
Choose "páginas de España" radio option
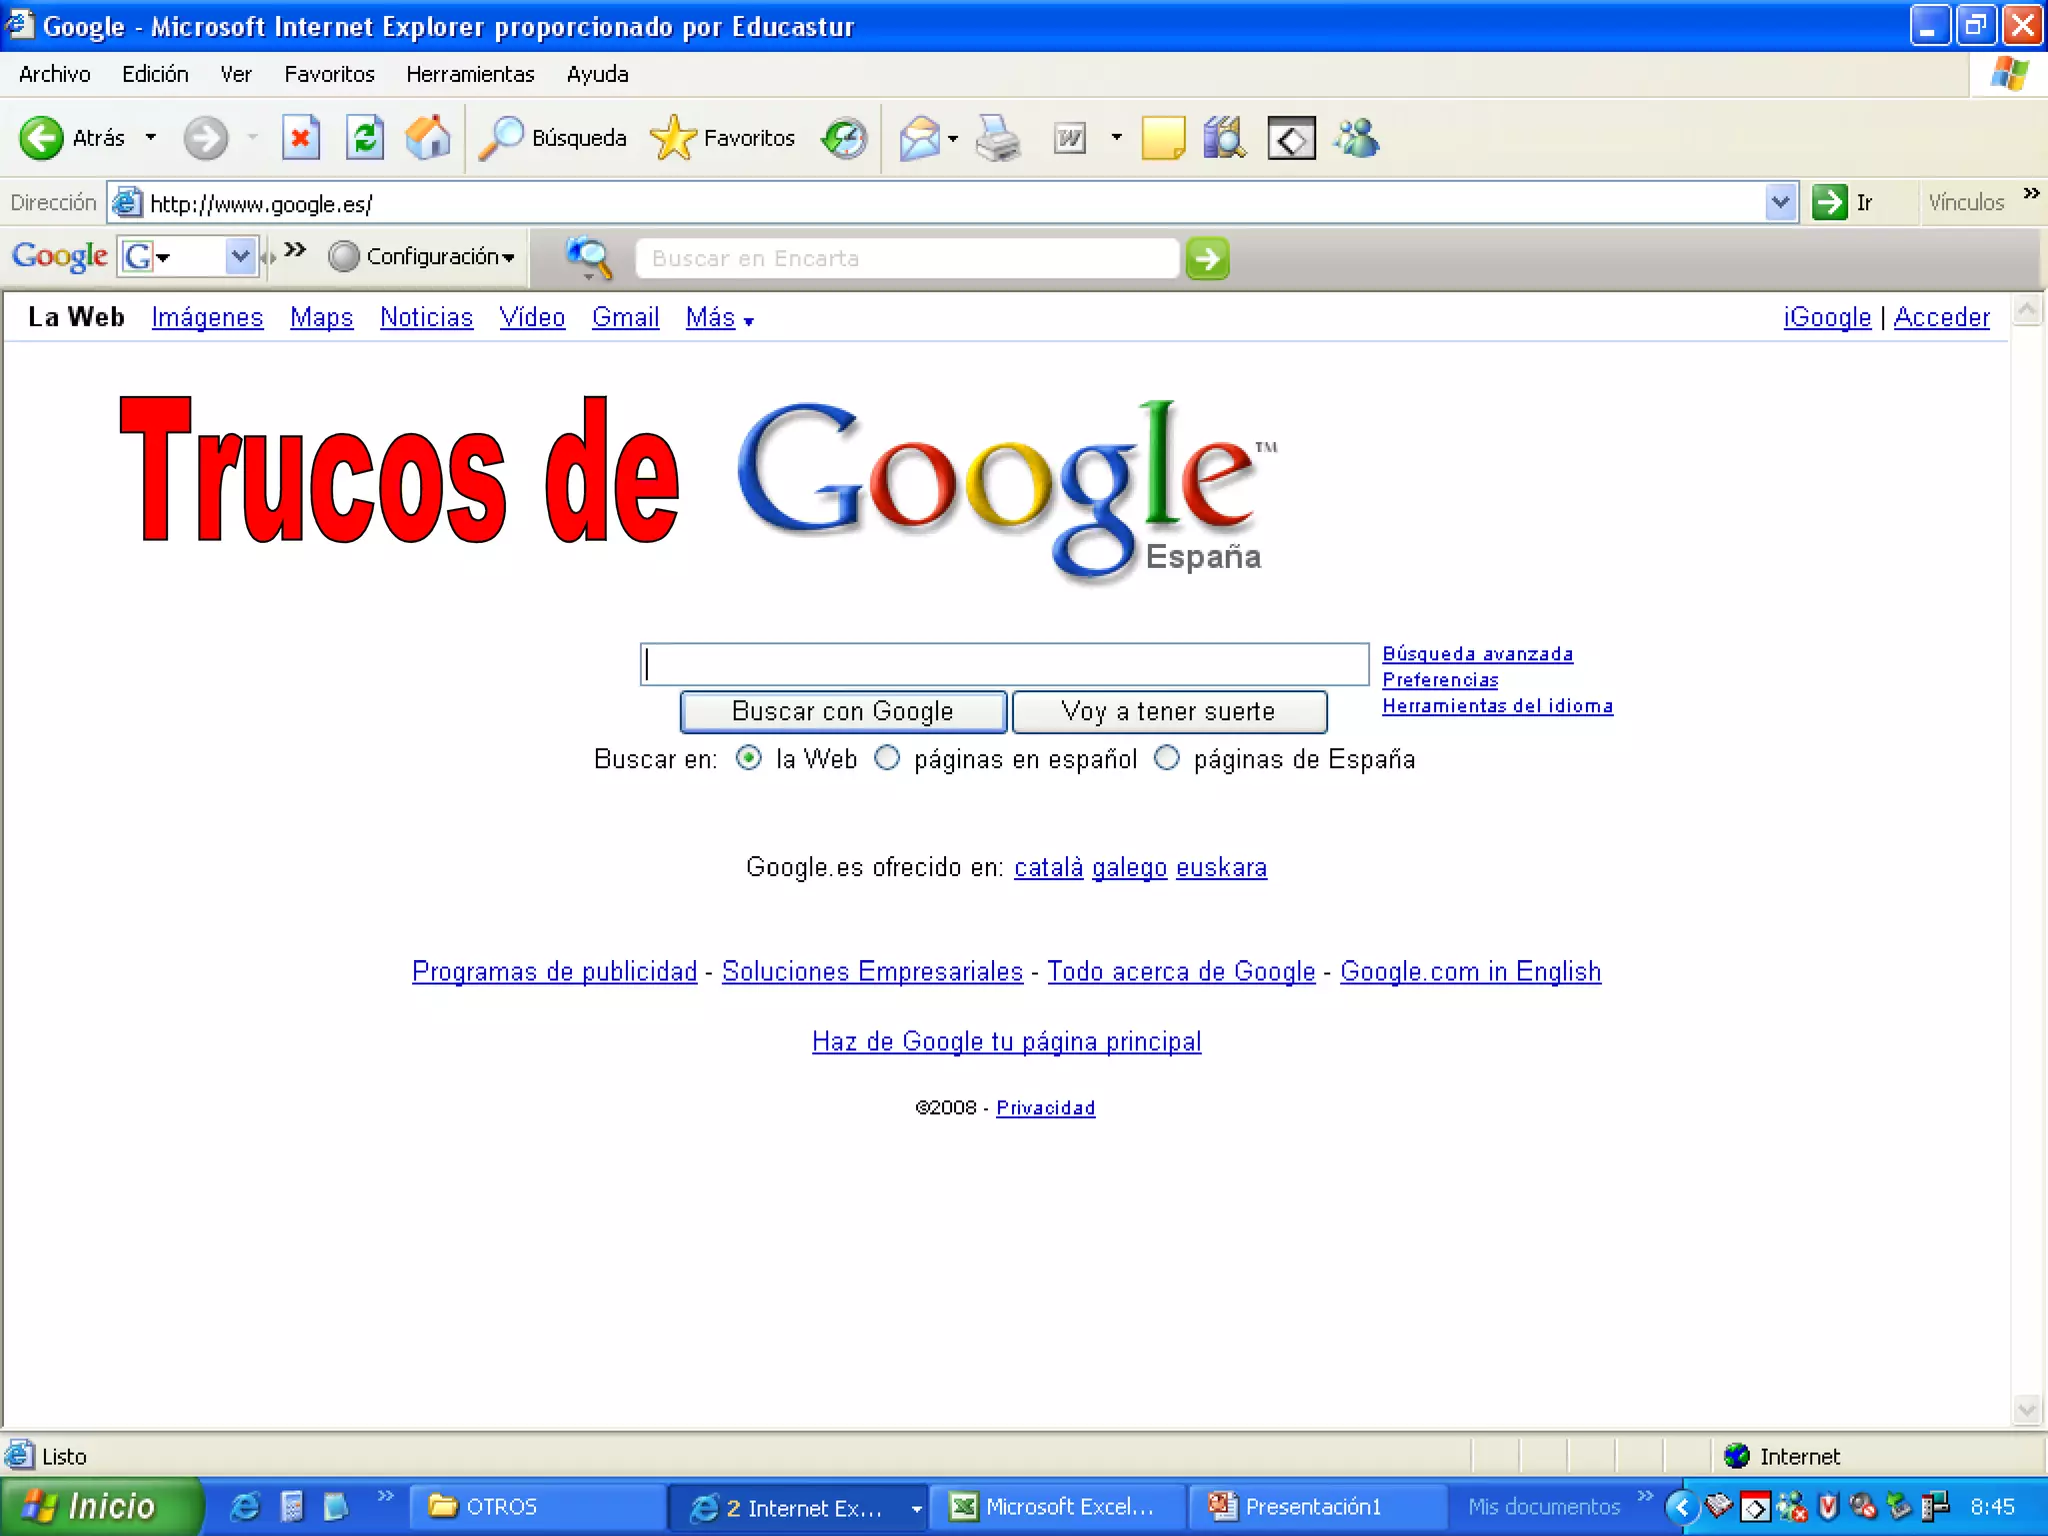[x=1166, y=758]
